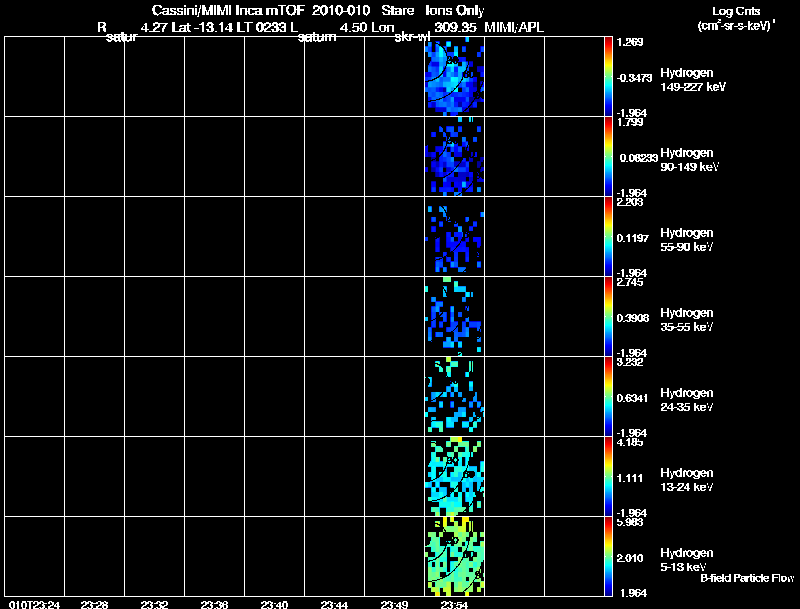Select the 'Hydrogen 13-24 keV' label
Image resolution: width=800 pixels, height=609 pixels.
pos(687,480)
